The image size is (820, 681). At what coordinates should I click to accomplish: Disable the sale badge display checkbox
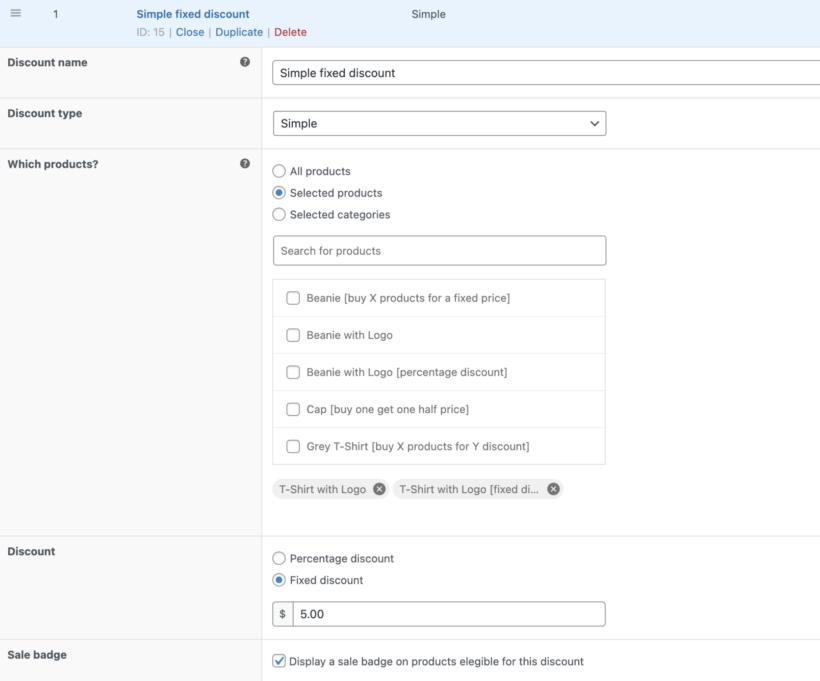[278, 661]
